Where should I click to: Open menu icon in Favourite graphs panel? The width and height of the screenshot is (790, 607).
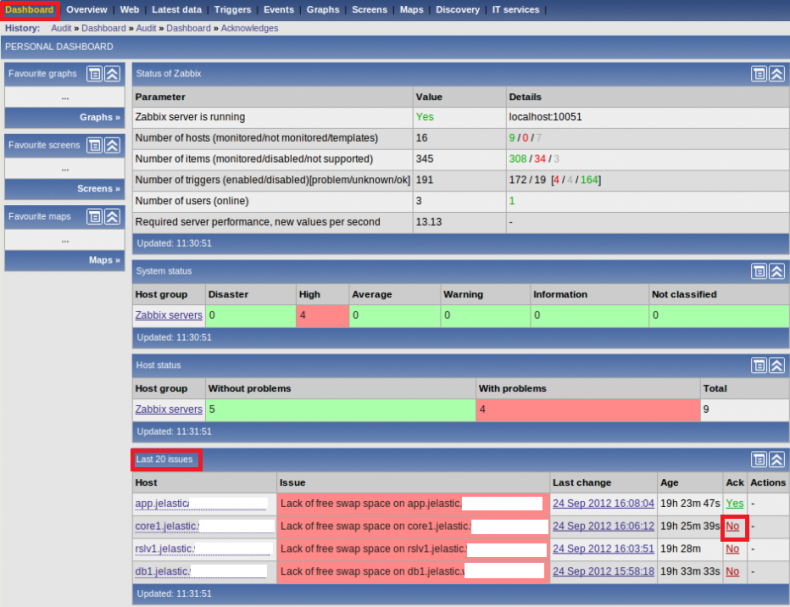point(94,74)
